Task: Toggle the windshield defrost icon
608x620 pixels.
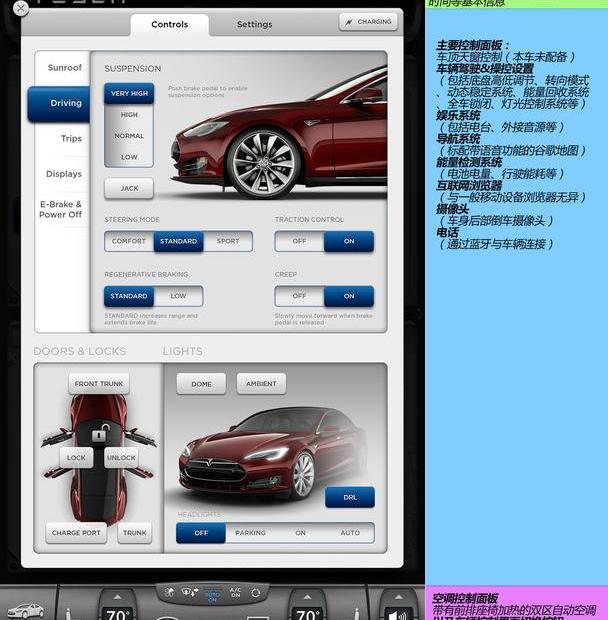Action: click(x=190, y=592)
